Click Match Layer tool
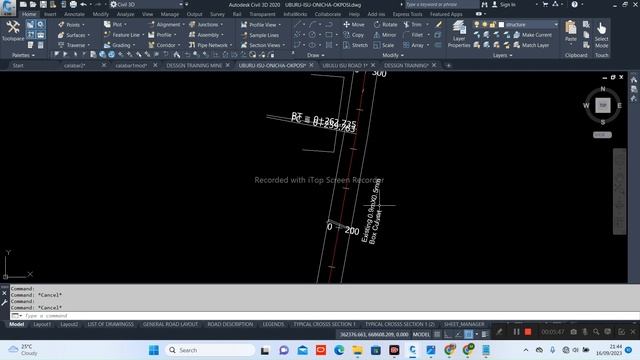Viewport: 640px width, 360px height. [531, 45]
